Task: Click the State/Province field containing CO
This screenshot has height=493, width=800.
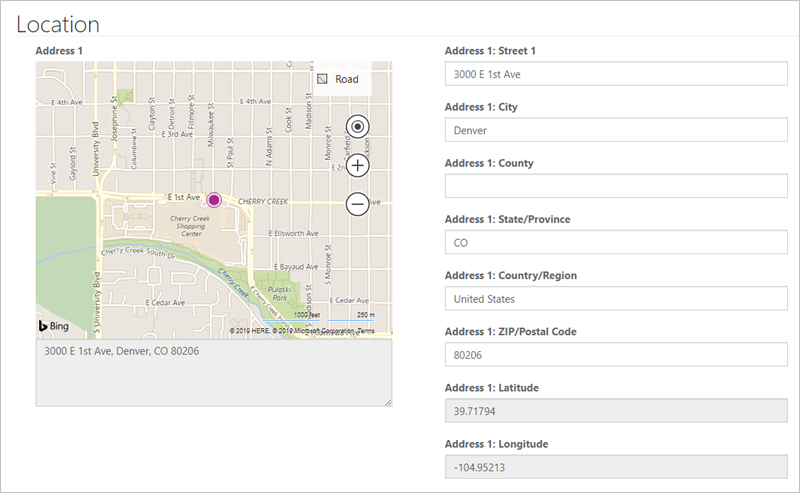Action: click(616, 242)
